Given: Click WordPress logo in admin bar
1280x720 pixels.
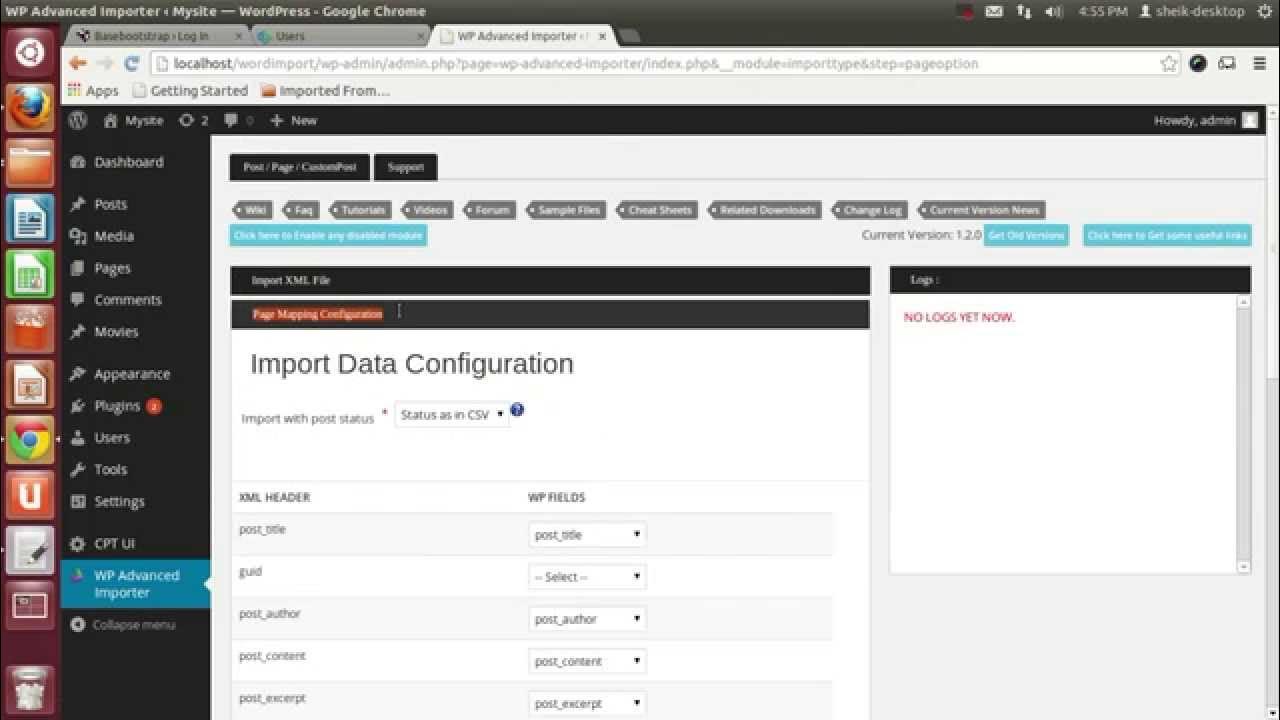Looking at the screenshot, I should [x=78, y=120].
